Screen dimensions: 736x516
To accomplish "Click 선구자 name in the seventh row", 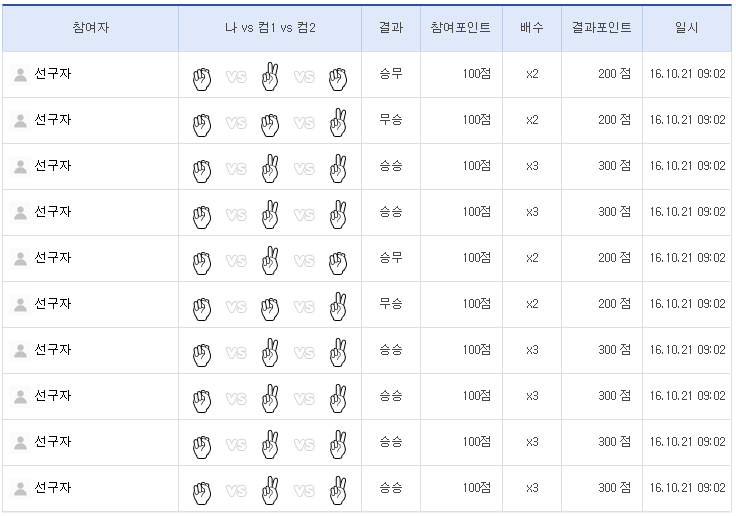I will (53, 350).
